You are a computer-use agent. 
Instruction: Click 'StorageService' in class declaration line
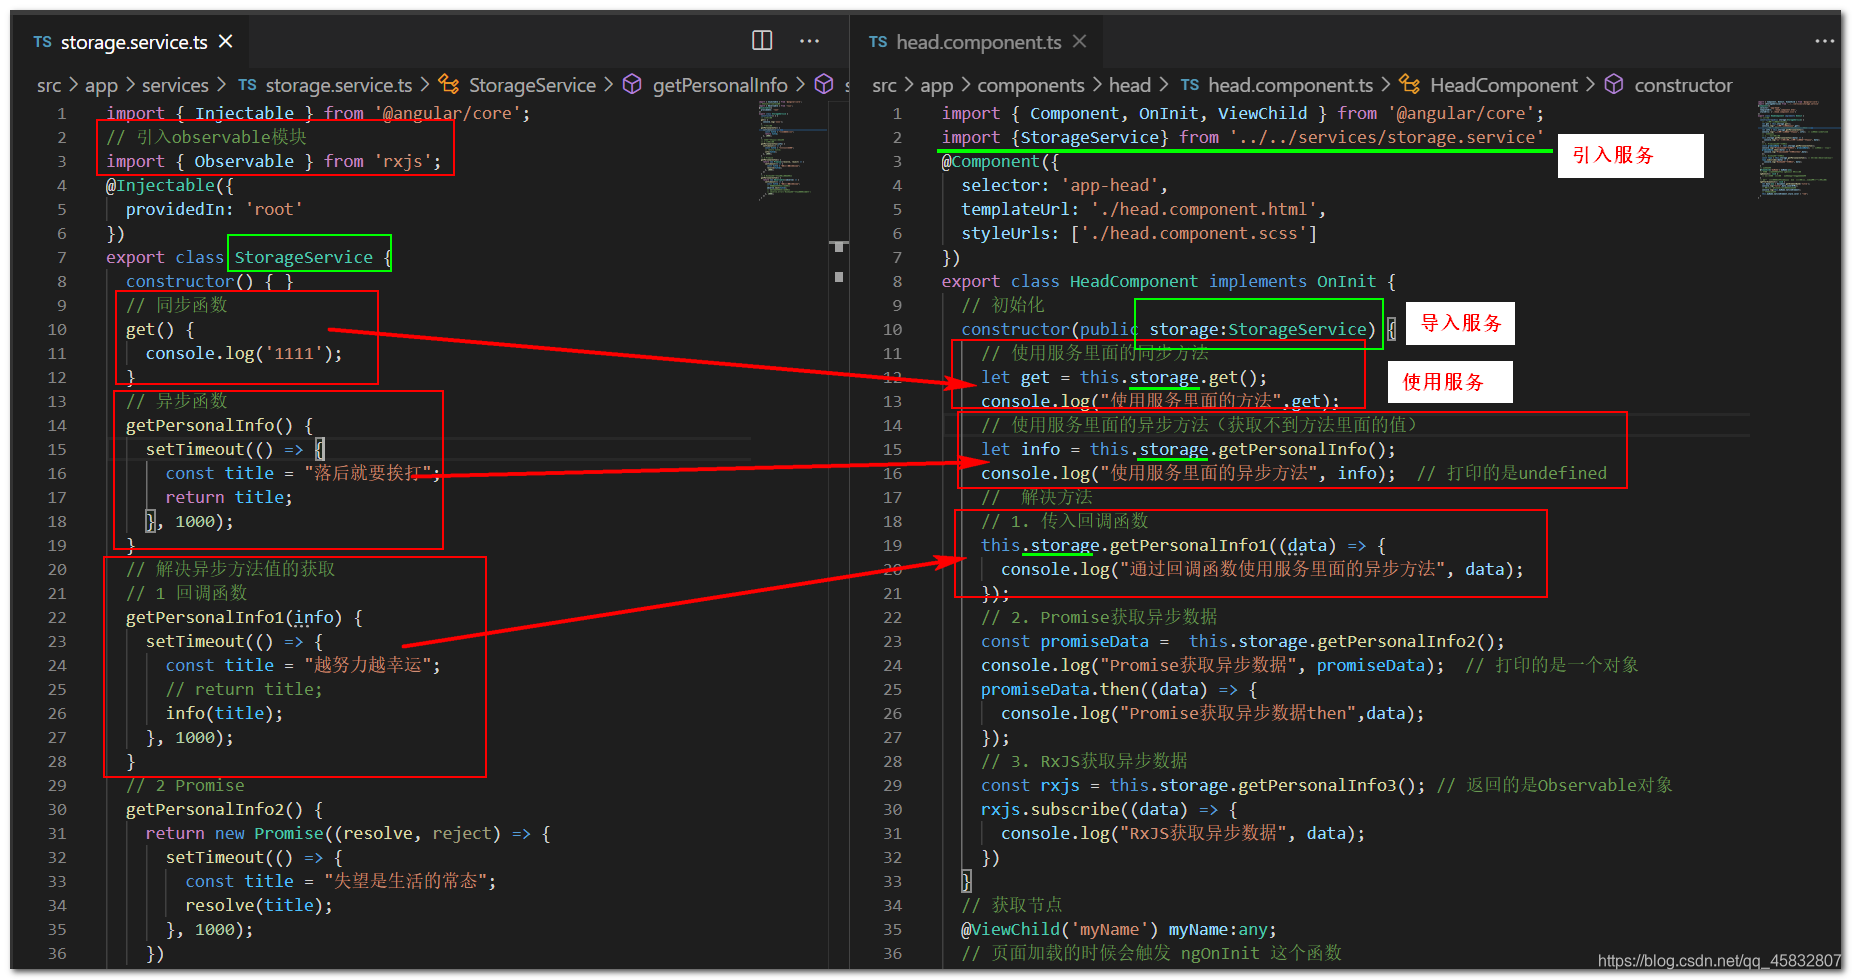click(x=304, y=257)
